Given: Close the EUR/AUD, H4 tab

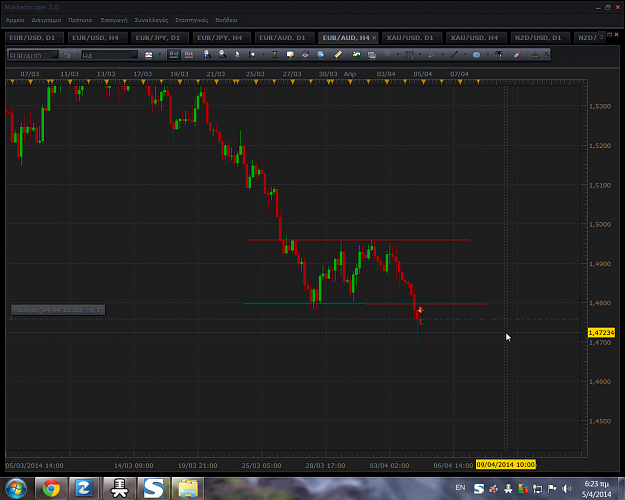Looking at the screenshot, I should coord(374,38).
